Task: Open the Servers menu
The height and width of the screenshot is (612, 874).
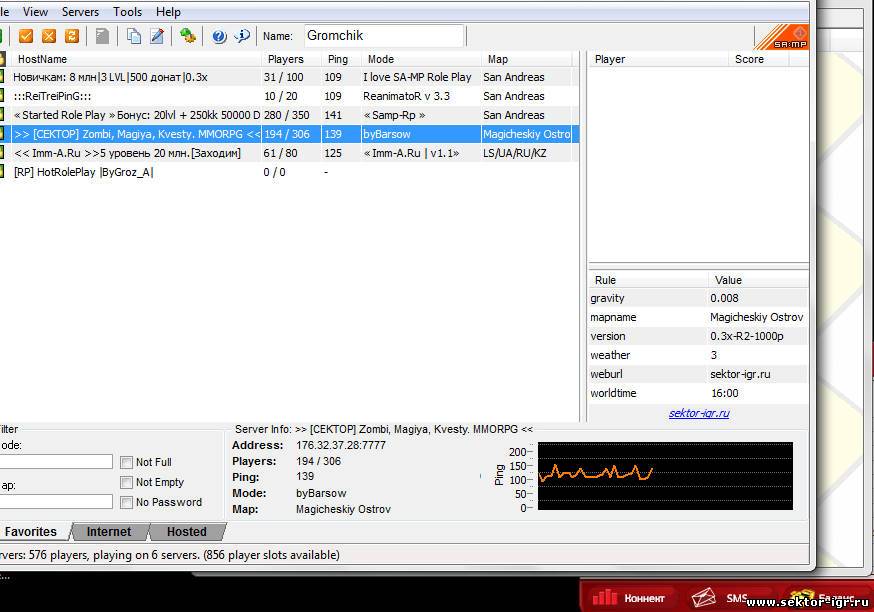Action: [x=80, y=12]
